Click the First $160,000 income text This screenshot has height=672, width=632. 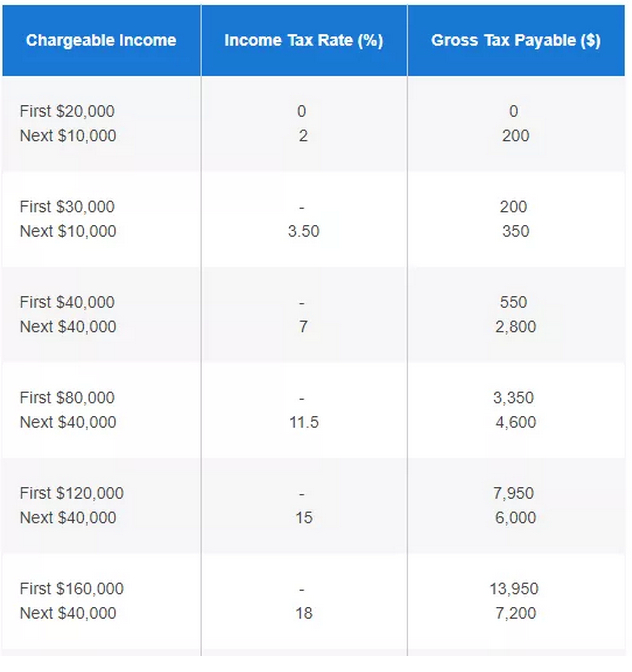coord(71,589)
